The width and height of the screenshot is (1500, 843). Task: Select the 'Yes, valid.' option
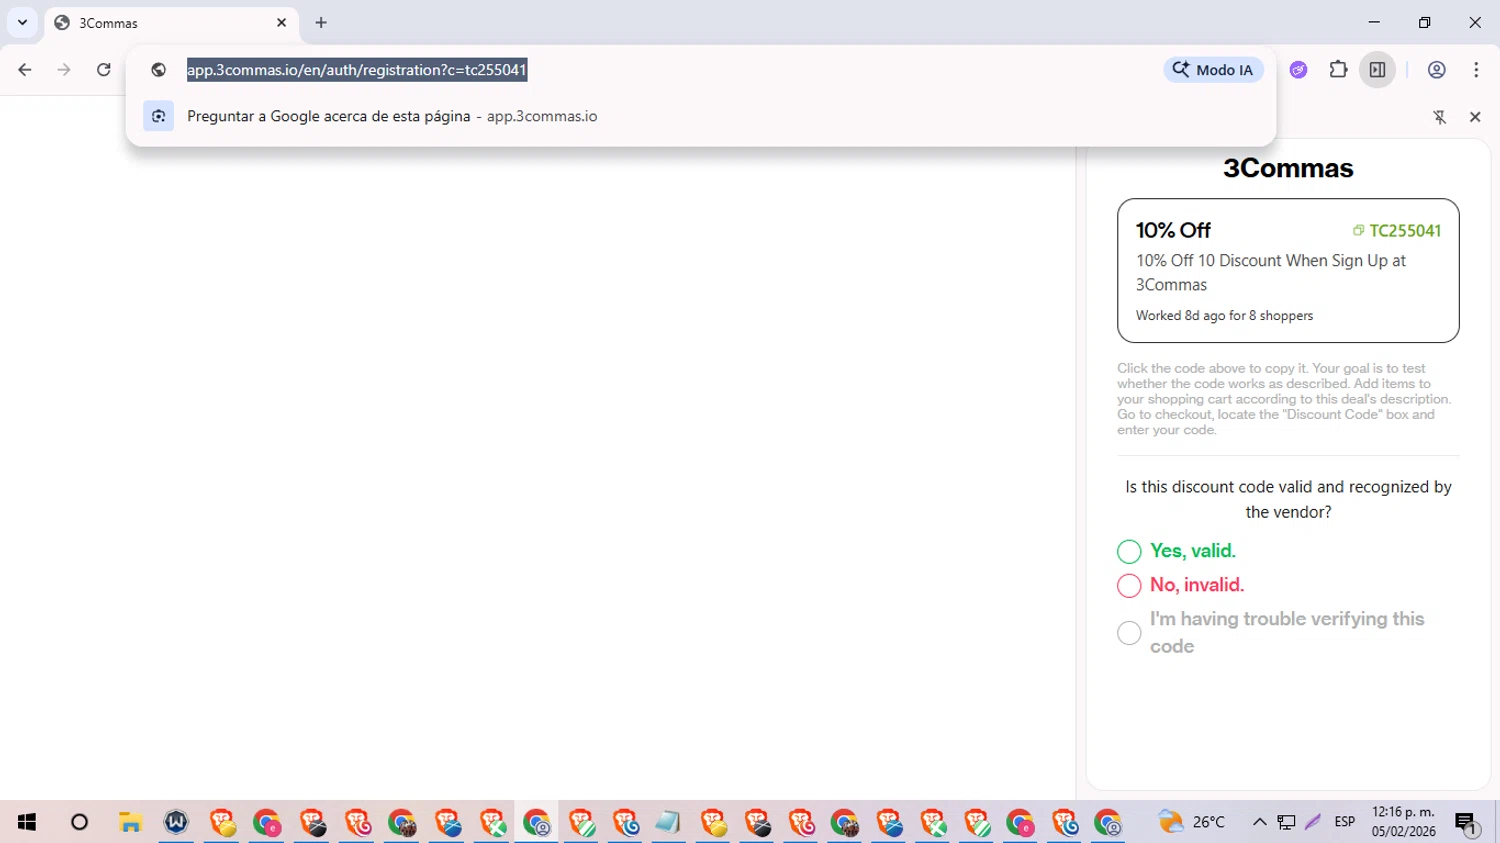coord(1129,551)
